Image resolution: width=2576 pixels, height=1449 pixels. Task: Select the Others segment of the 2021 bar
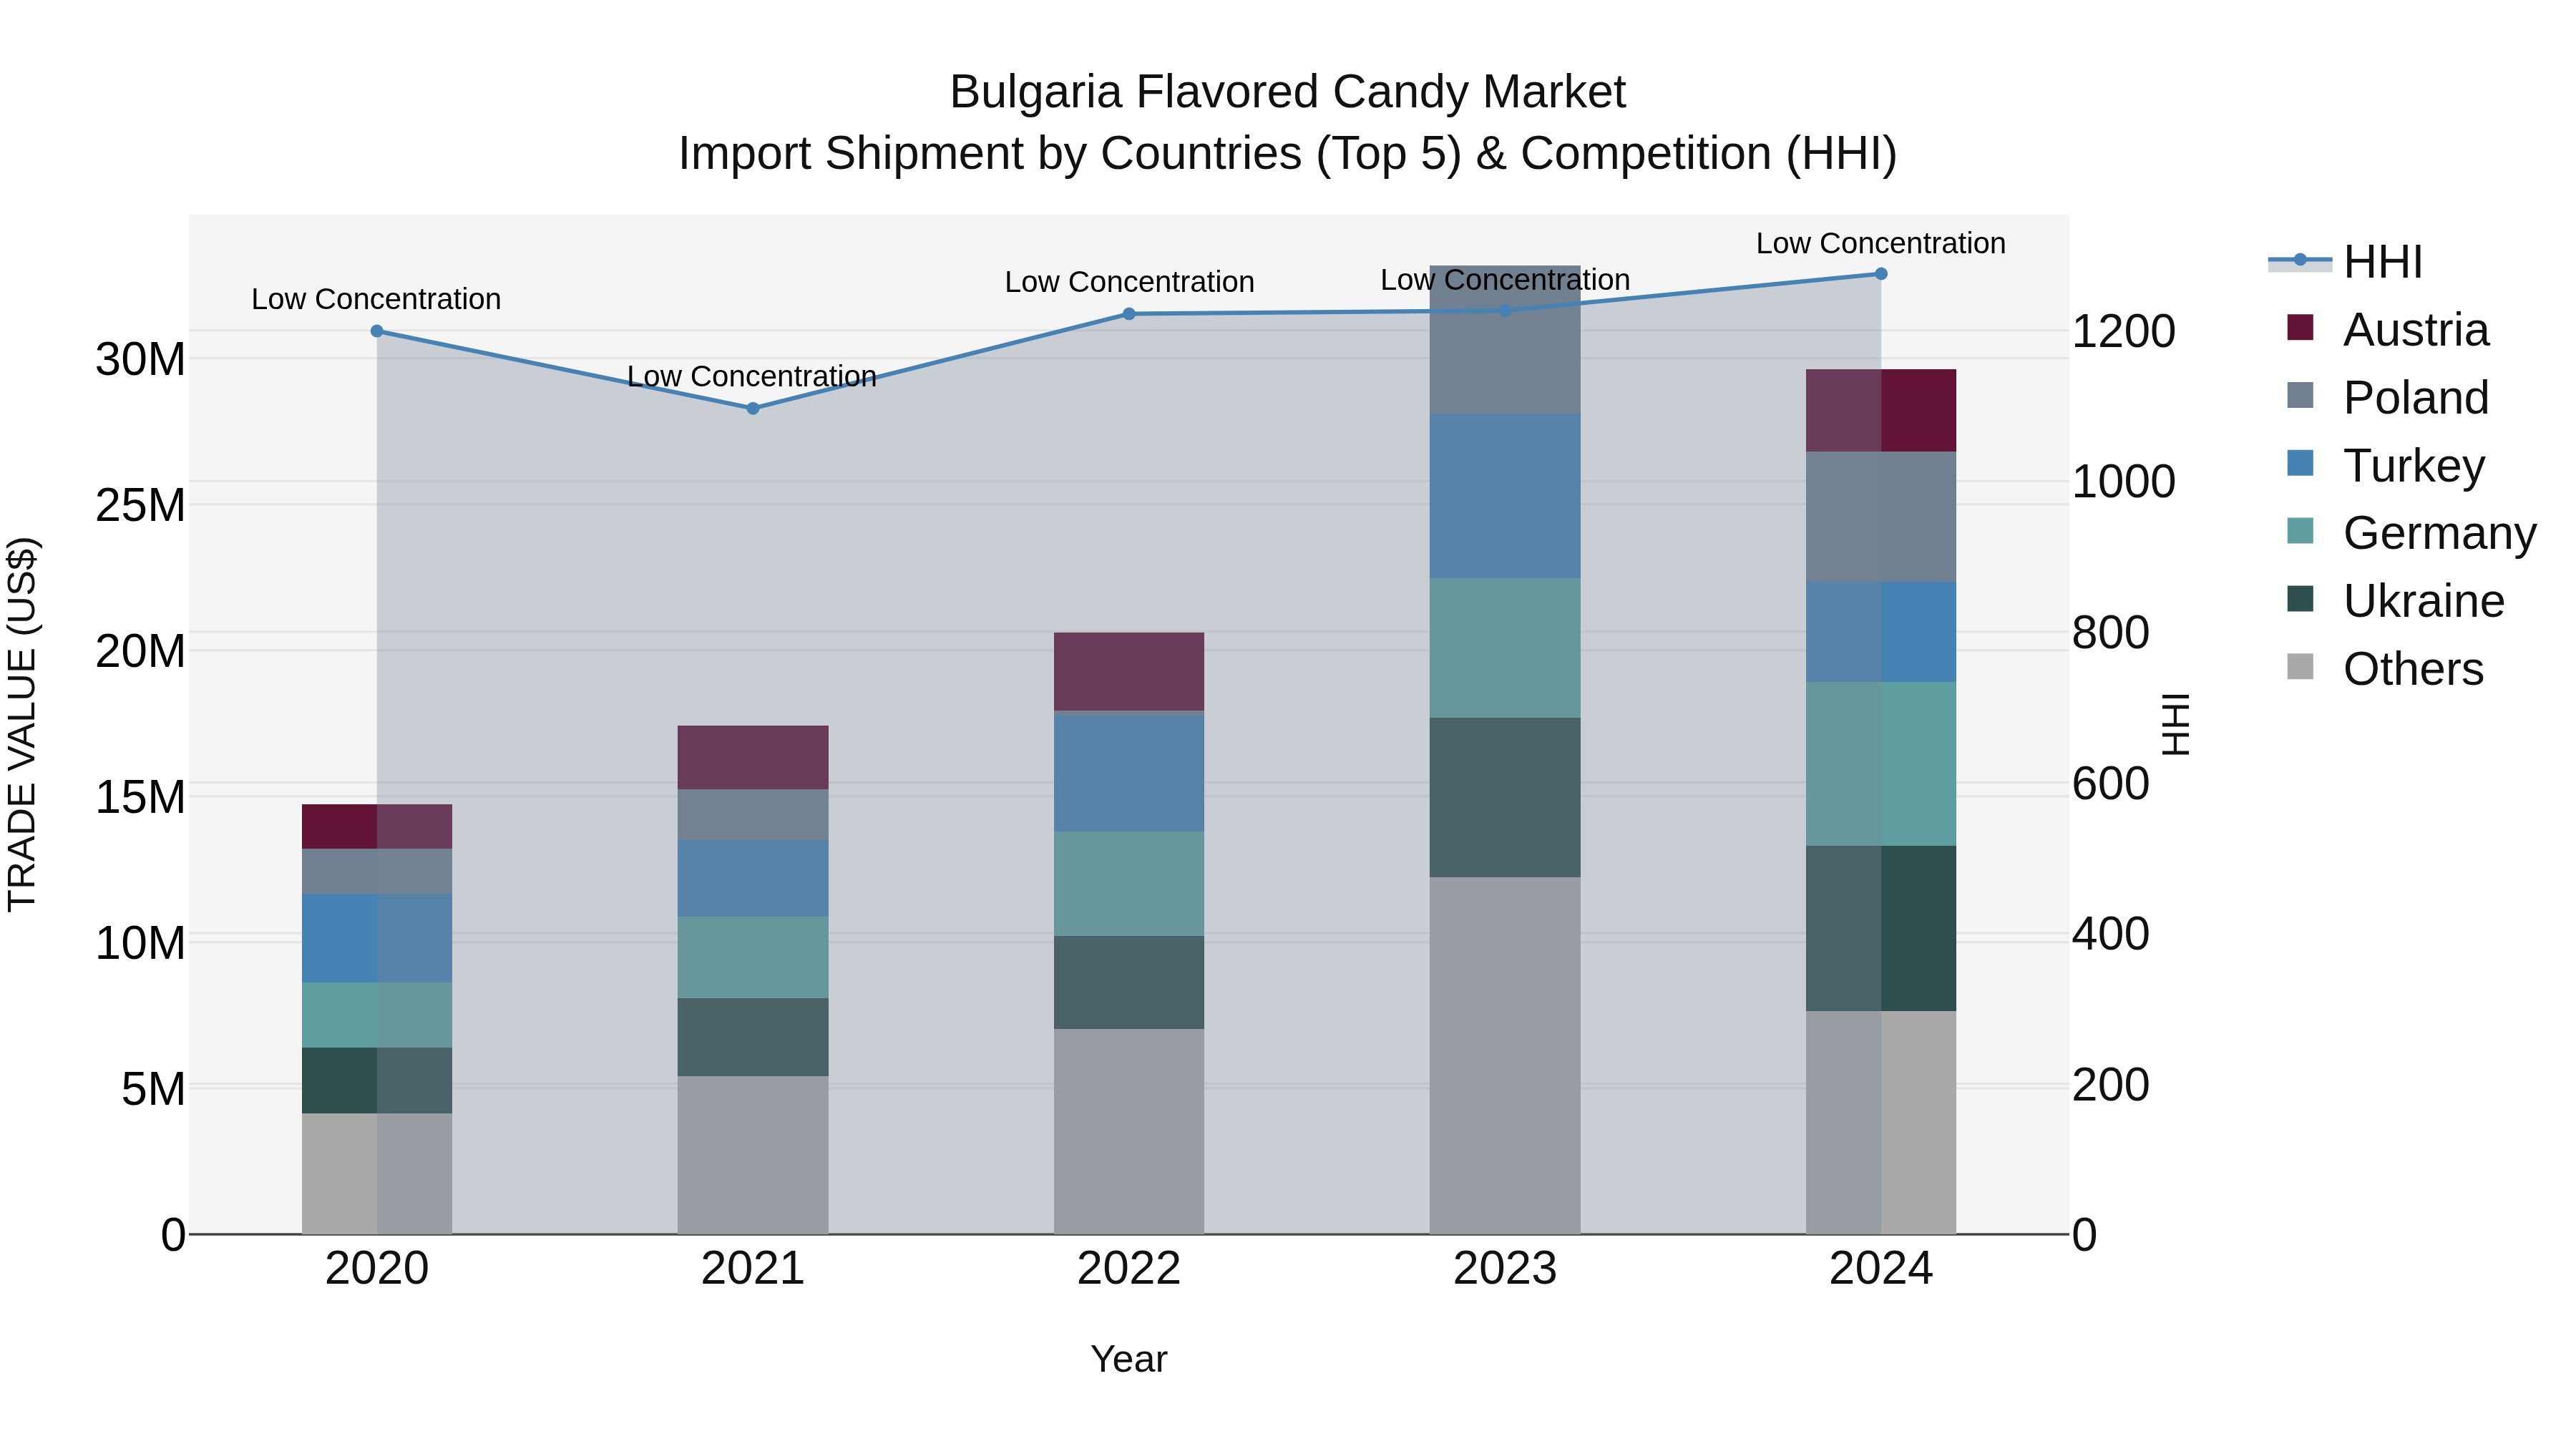pos(753,1155)
